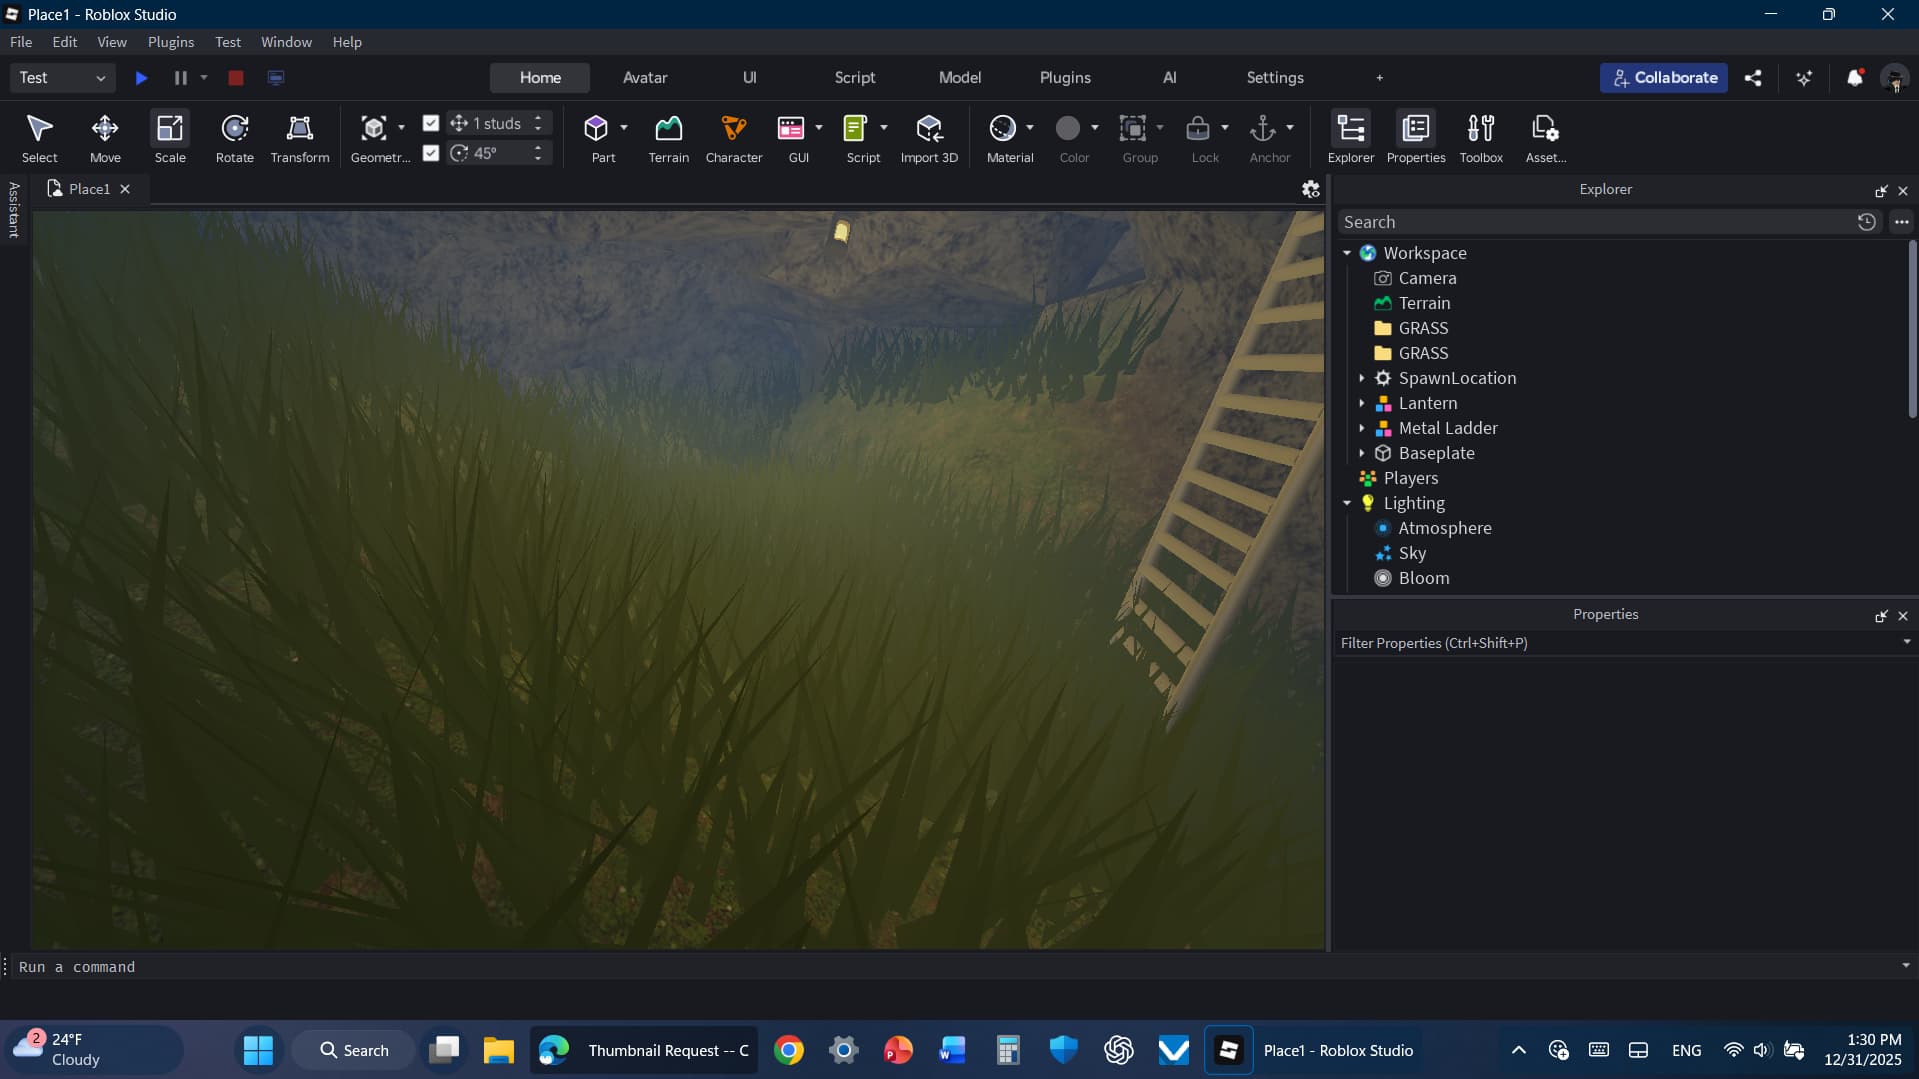Open the Test mode dropdown
The width and height of the screenshot is (1919, 1079).
(62, 78)
